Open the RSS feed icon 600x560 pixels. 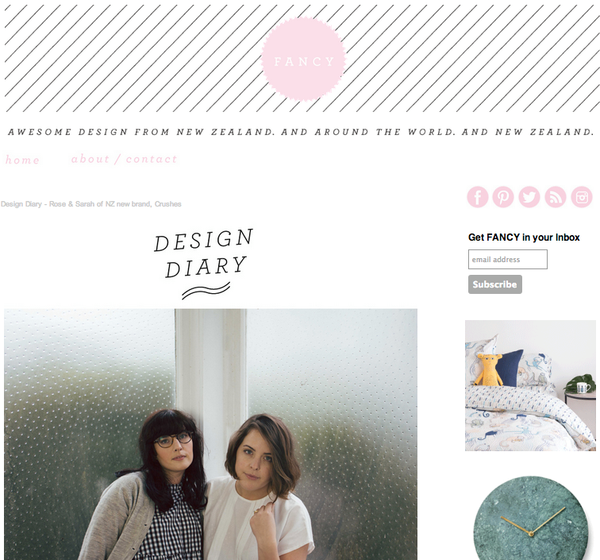tap(555, 197)
